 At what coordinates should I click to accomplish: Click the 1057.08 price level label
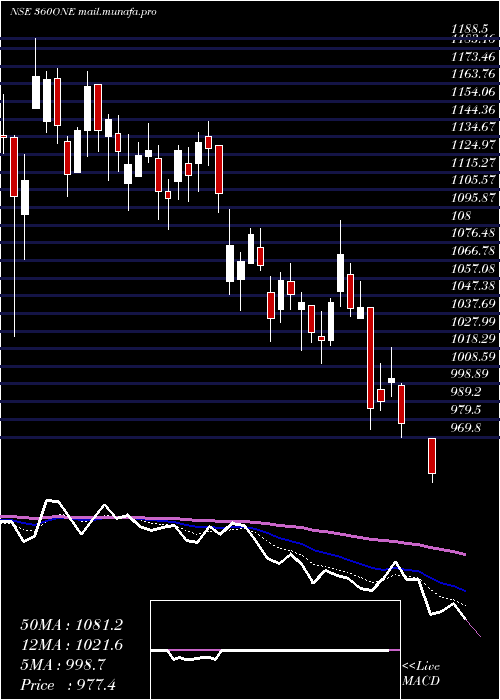click(x=473, y=268)
